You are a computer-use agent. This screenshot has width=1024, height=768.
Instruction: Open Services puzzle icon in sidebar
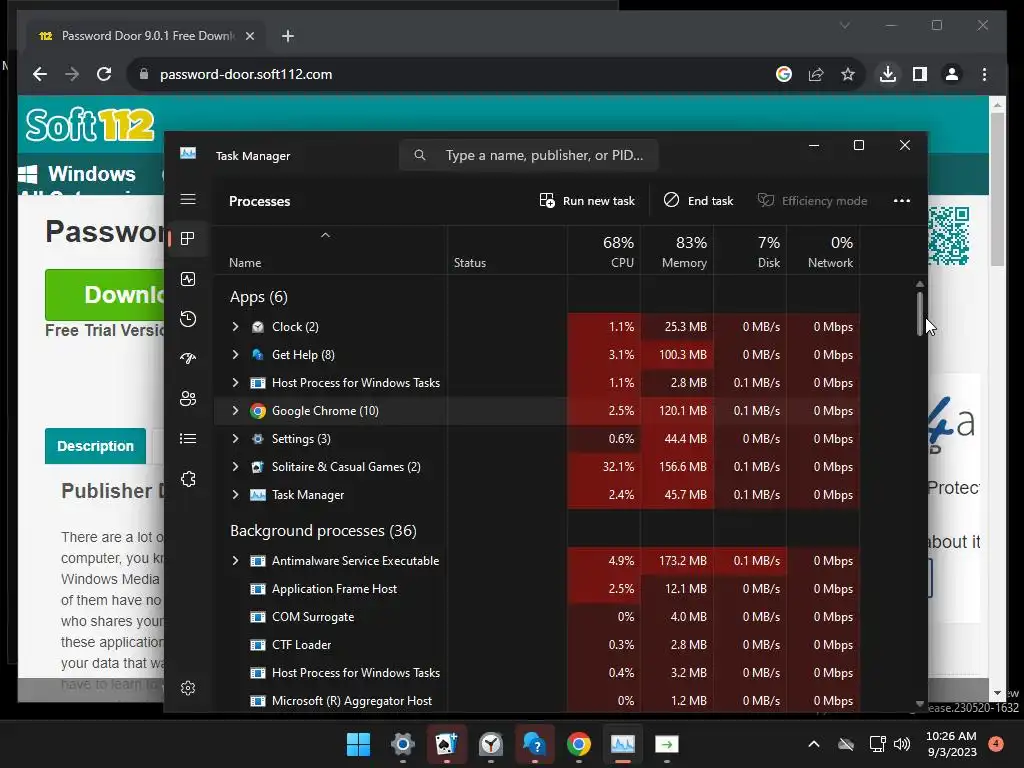point(188,479)
